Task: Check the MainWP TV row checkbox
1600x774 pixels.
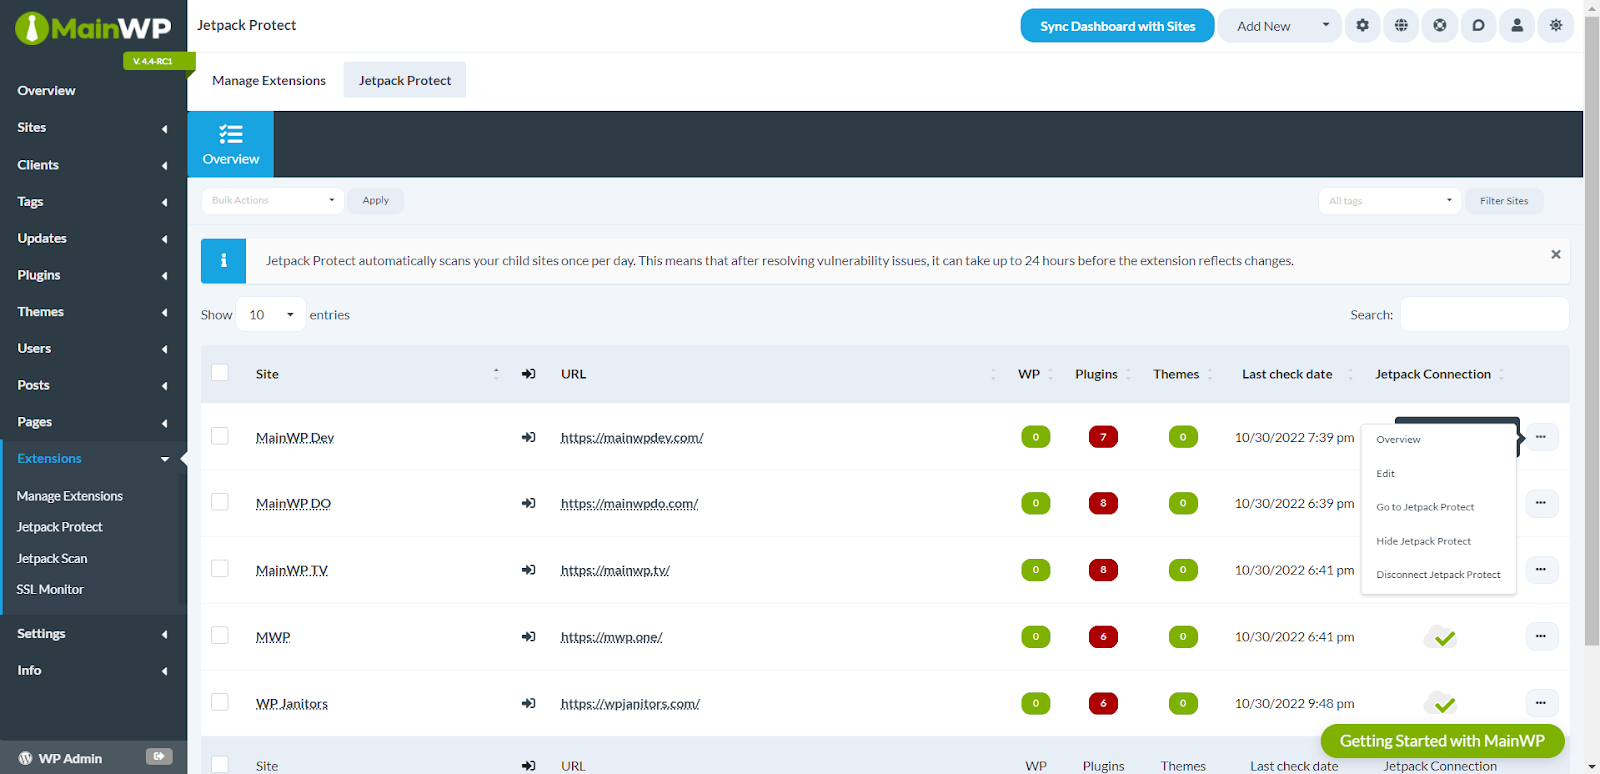Action: tap(220, 568)
